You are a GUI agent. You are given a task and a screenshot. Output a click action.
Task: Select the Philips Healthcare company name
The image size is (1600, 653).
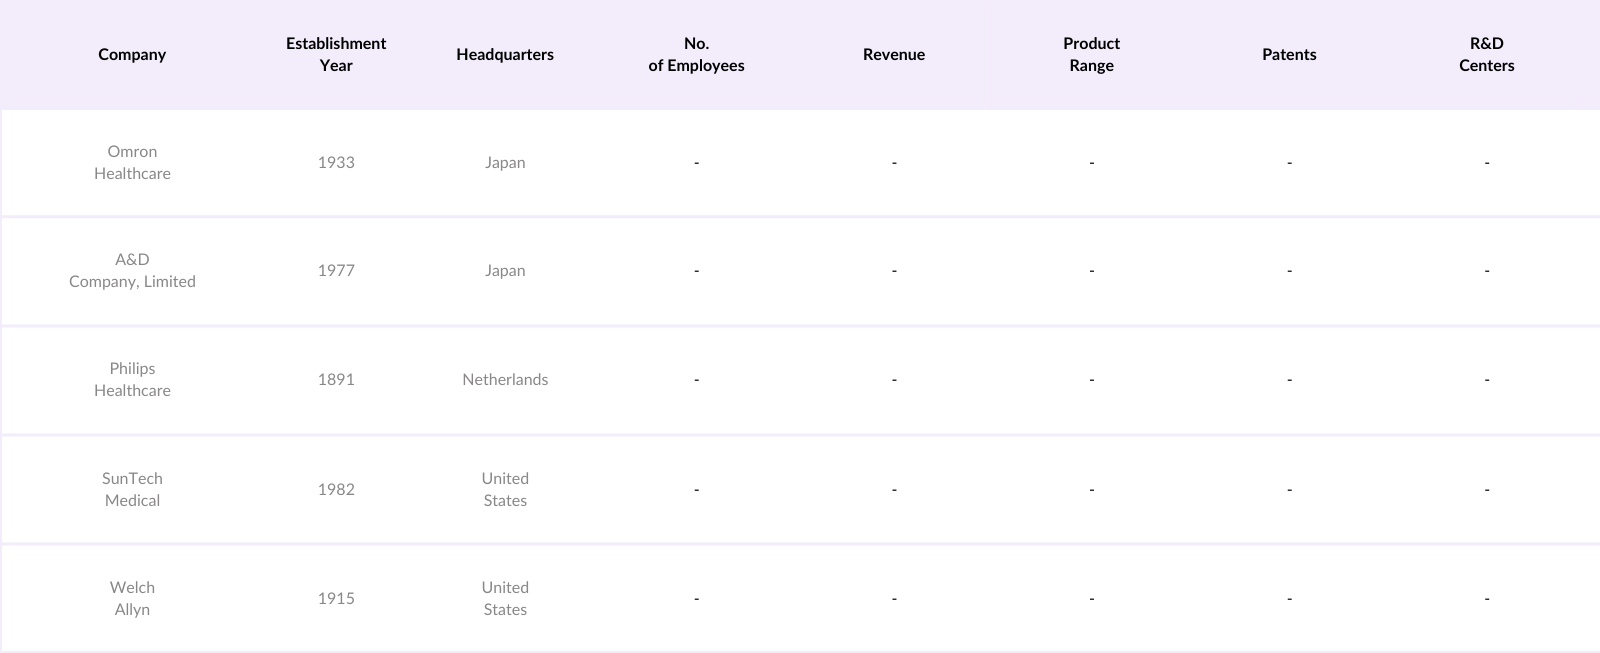(x=132, y=380)
